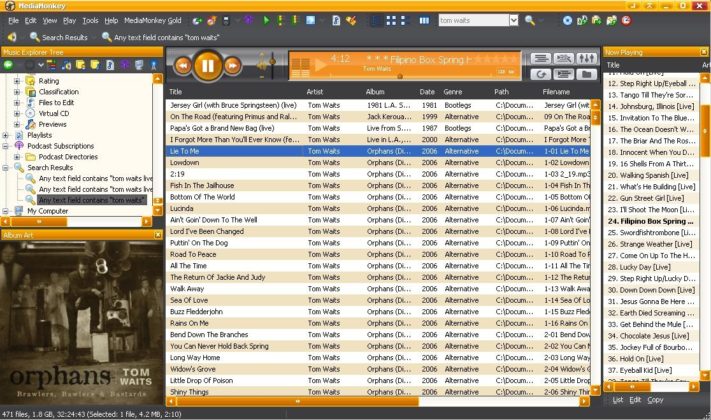Click the colored bars icon in Music Explorer toolbar
The height and width of the screenshot is (420, 711).
[51, 65]
